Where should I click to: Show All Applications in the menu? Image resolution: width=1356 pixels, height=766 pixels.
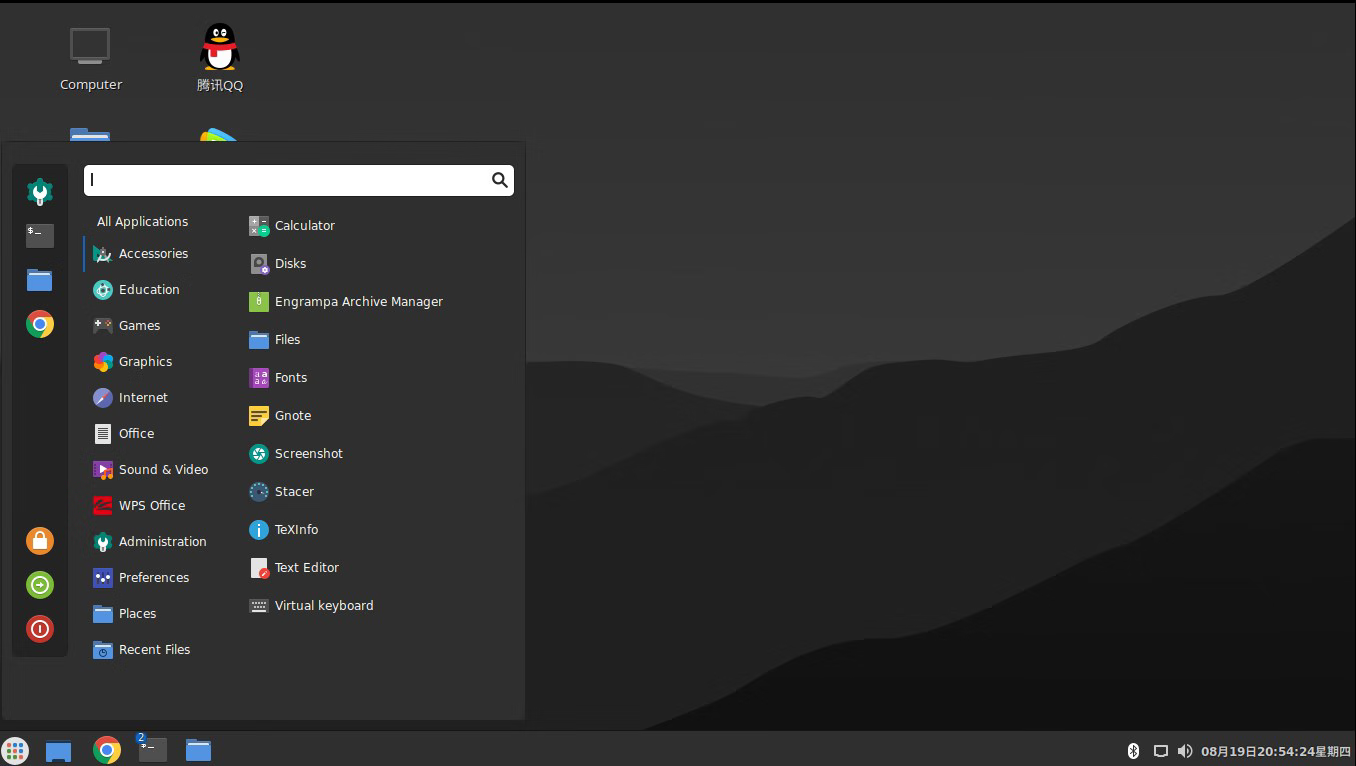tap(142, 222)
